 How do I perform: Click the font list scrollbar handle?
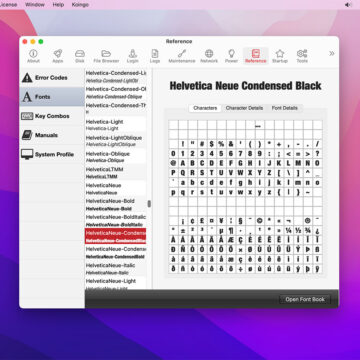click(x=149, y=204)
